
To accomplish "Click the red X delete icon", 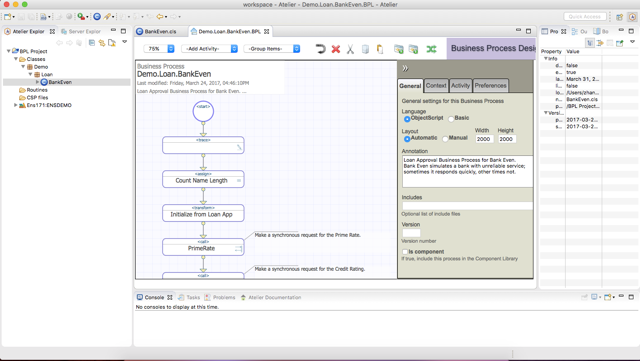I will coord(336,49).
